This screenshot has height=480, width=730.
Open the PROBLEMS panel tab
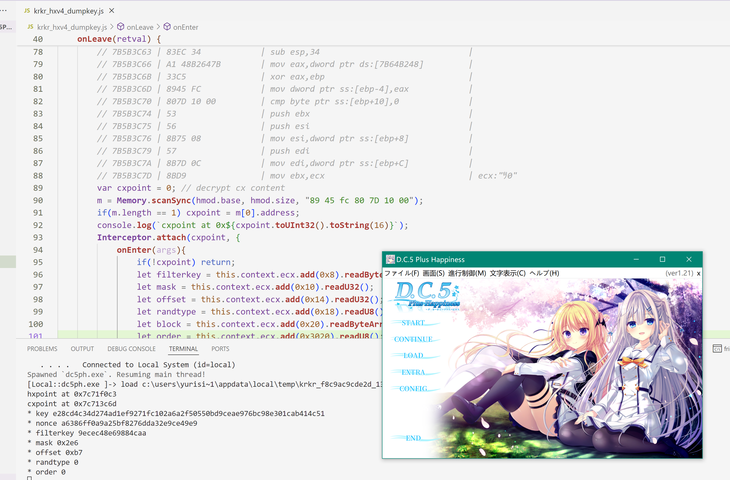42,349
